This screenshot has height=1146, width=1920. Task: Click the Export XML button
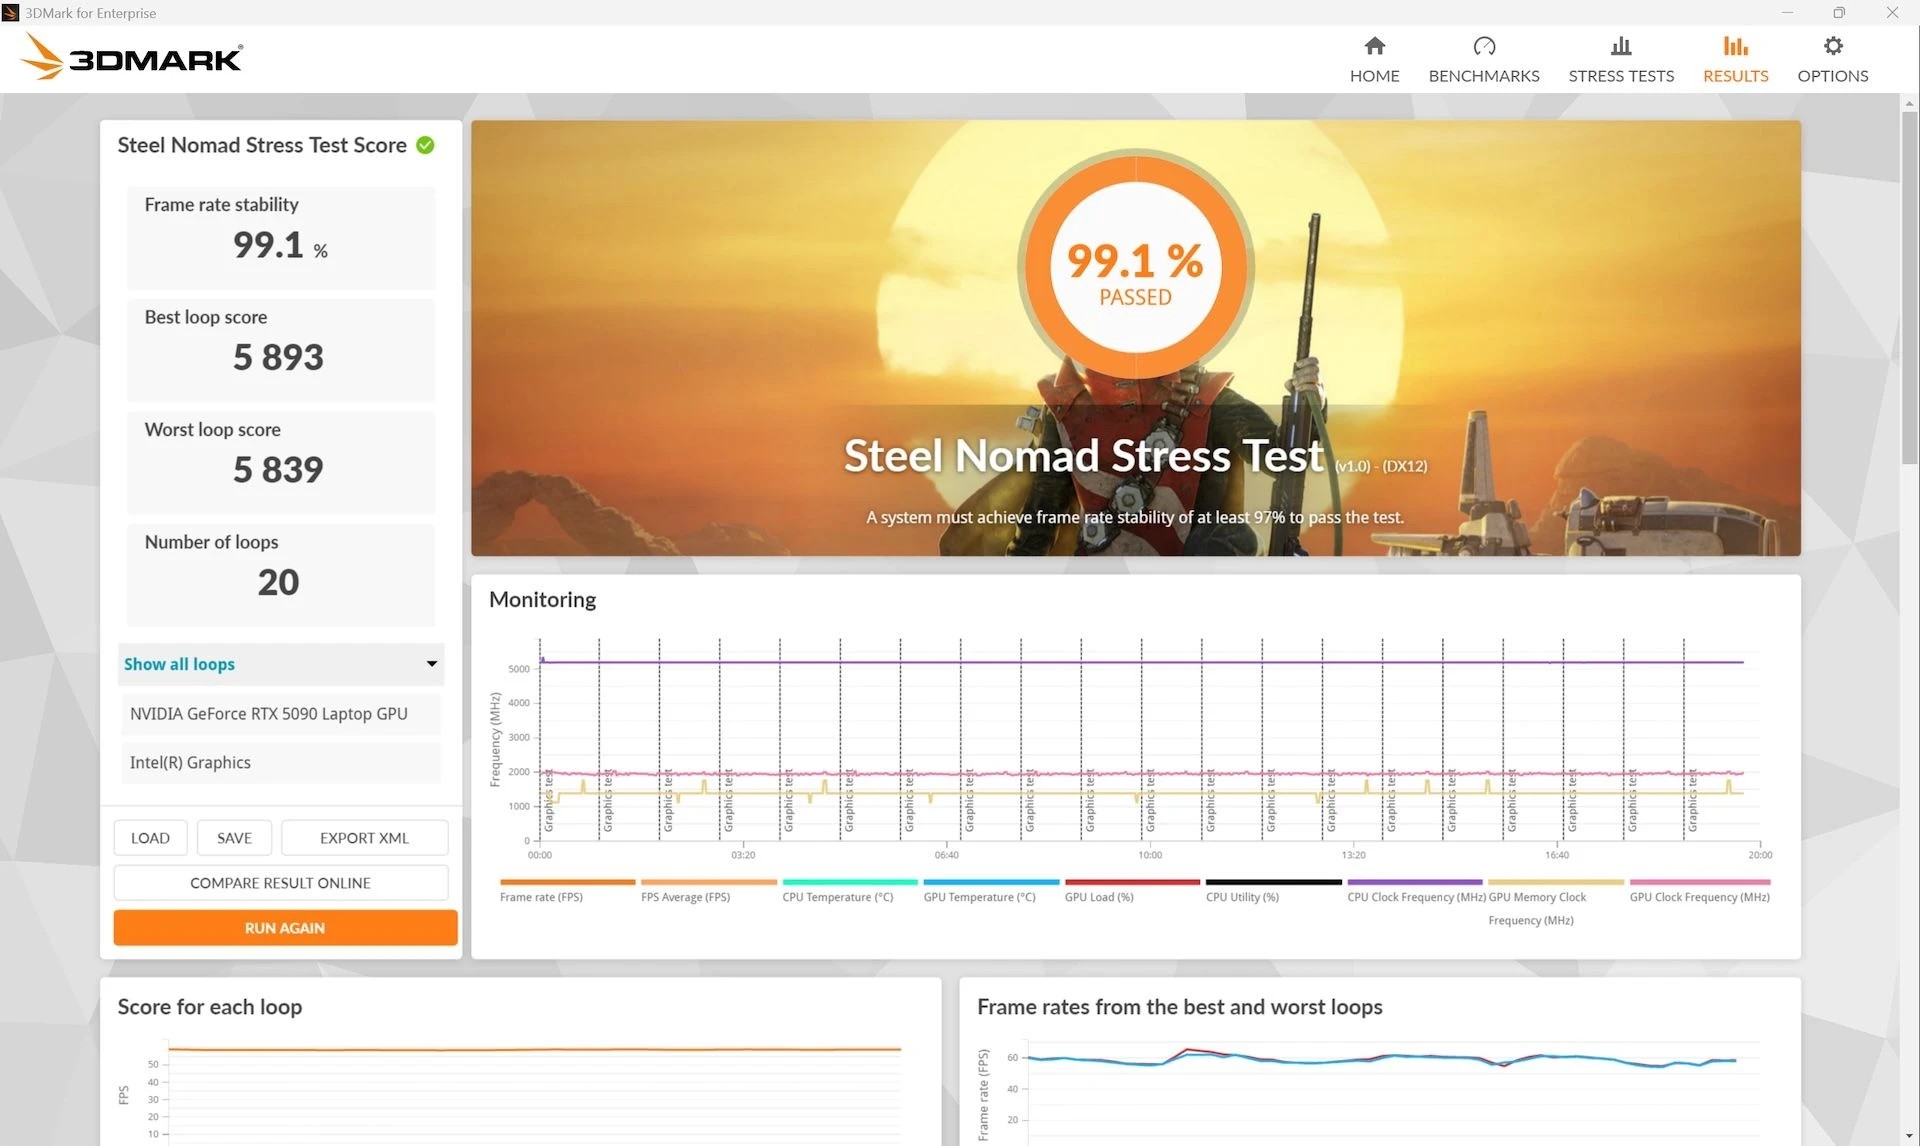(x=364, y=838)
